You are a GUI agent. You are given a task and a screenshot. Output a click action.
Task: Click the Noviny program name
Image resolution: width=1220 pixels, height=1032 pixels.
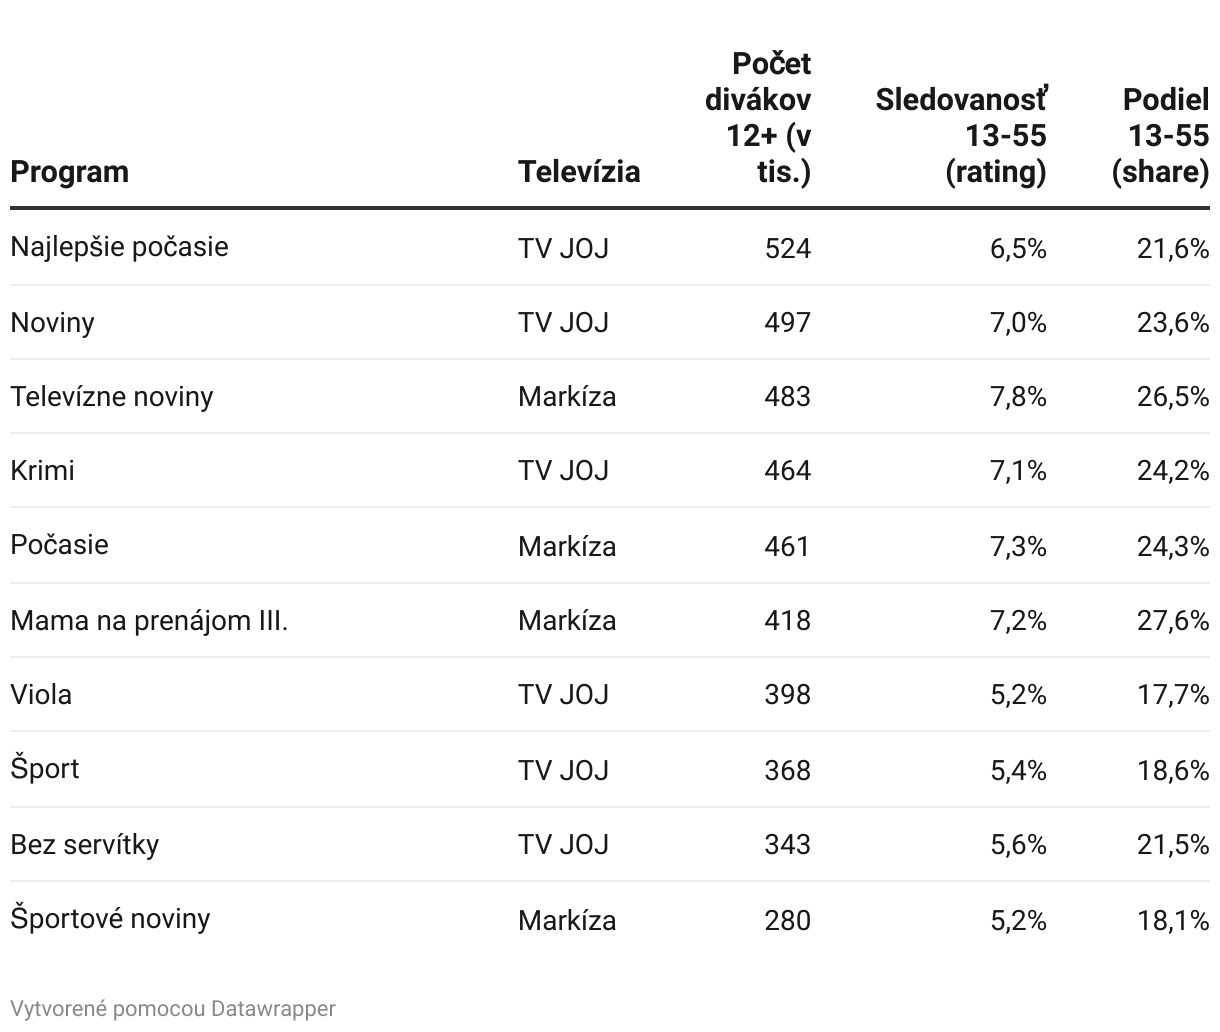[52, 323]
